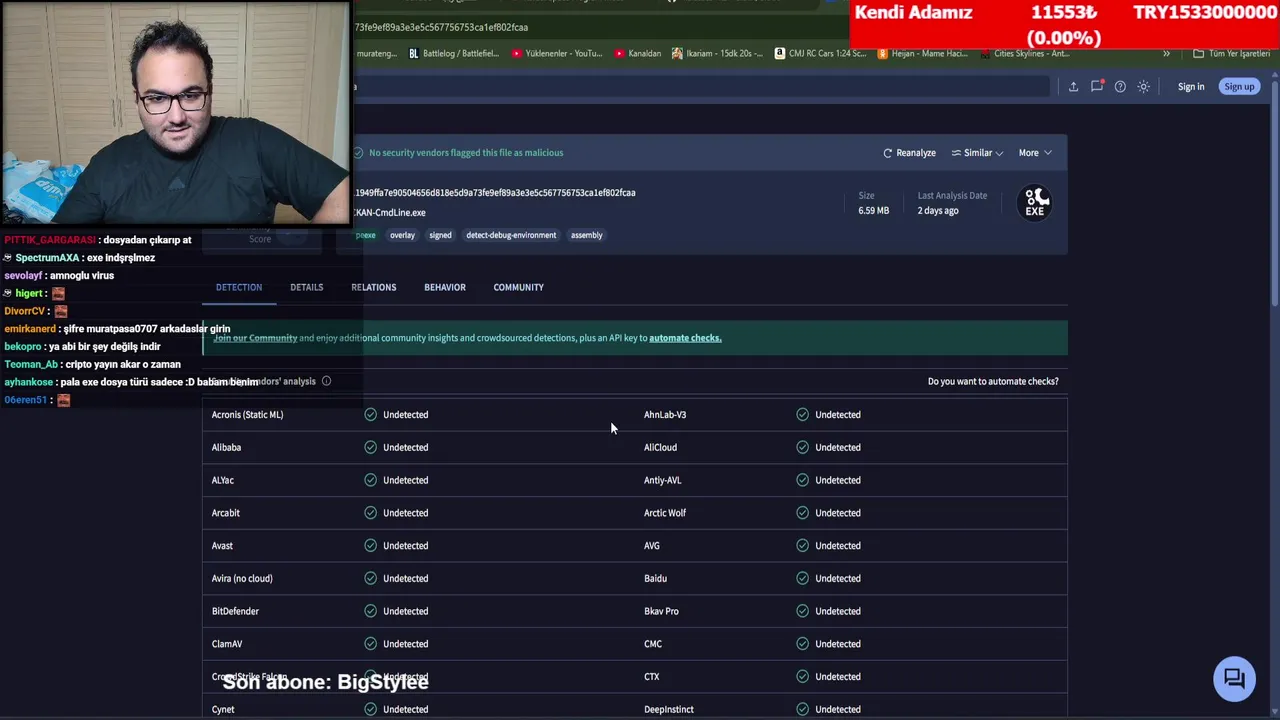Click the Undetected check icon for AhnLab-V3
Viewport: 1280px width, 720px height.
tap(802, 415)
